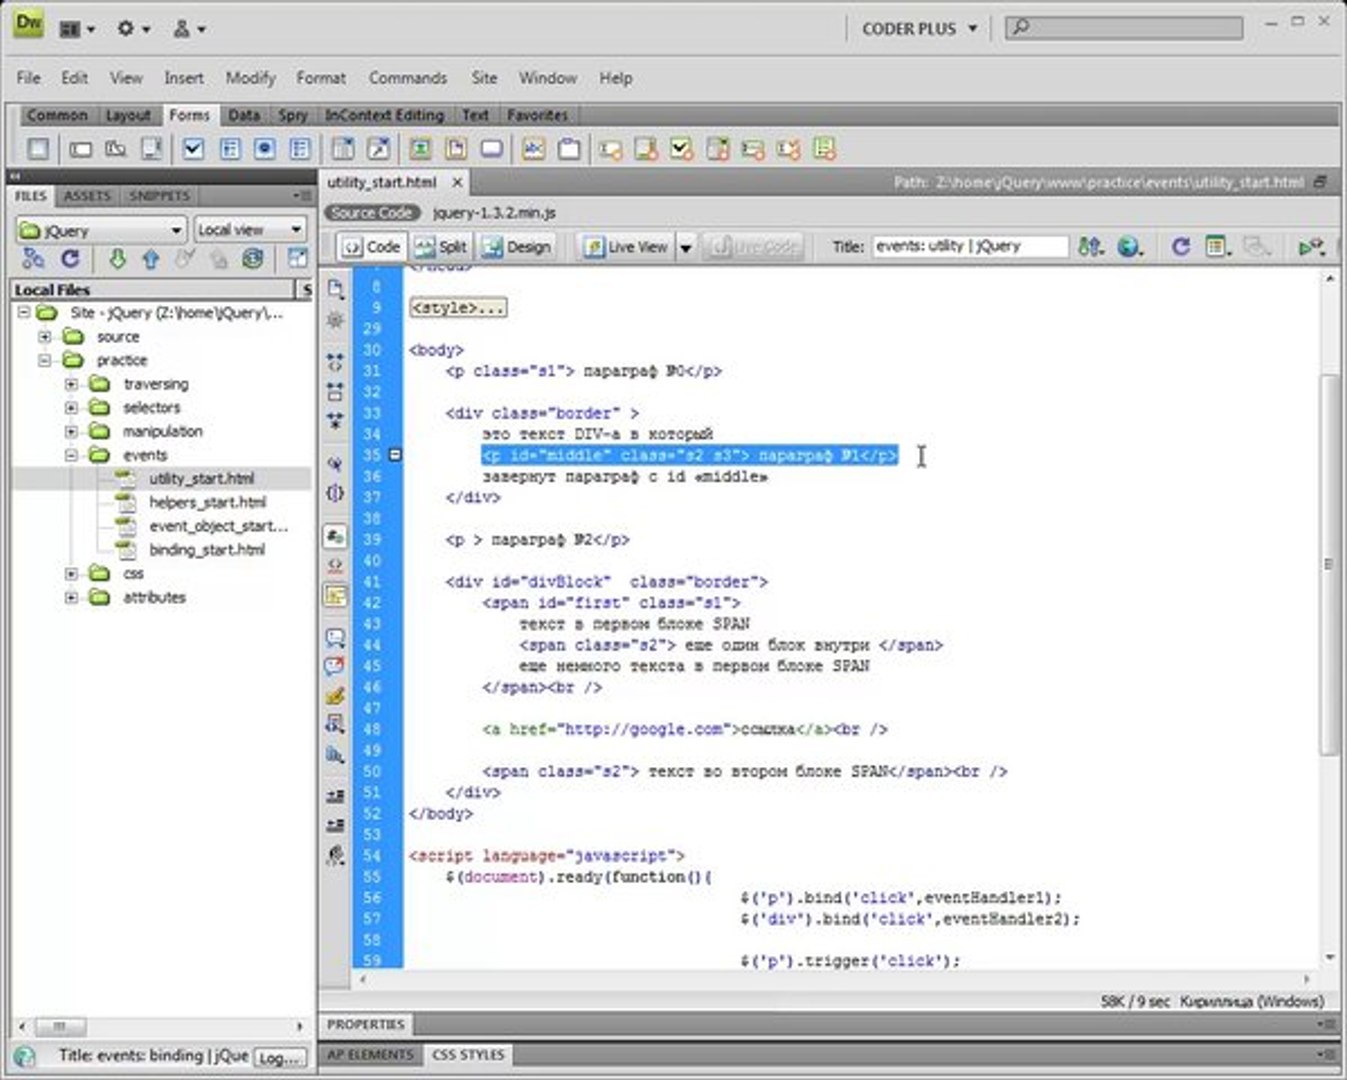Refresh Design view icon in toolbar
Viewport: 1347px width, 1080px height.
(1181, 246)
